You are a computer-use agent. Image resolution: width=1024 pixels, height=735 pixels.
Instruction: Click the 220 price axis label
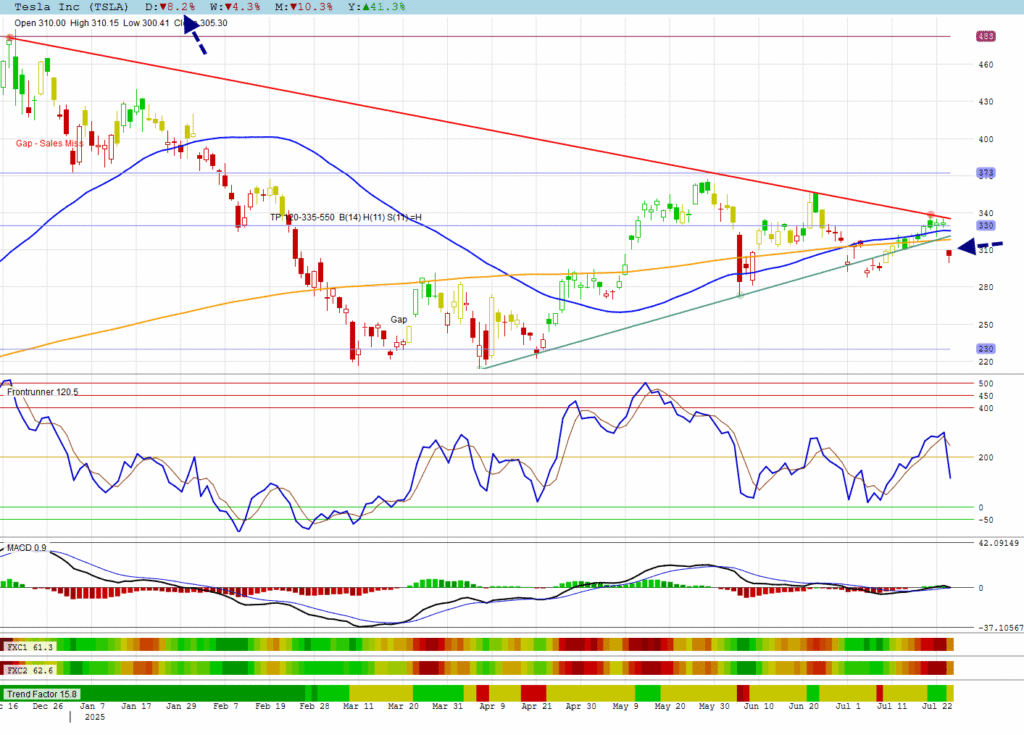click(x=985, y=362)
